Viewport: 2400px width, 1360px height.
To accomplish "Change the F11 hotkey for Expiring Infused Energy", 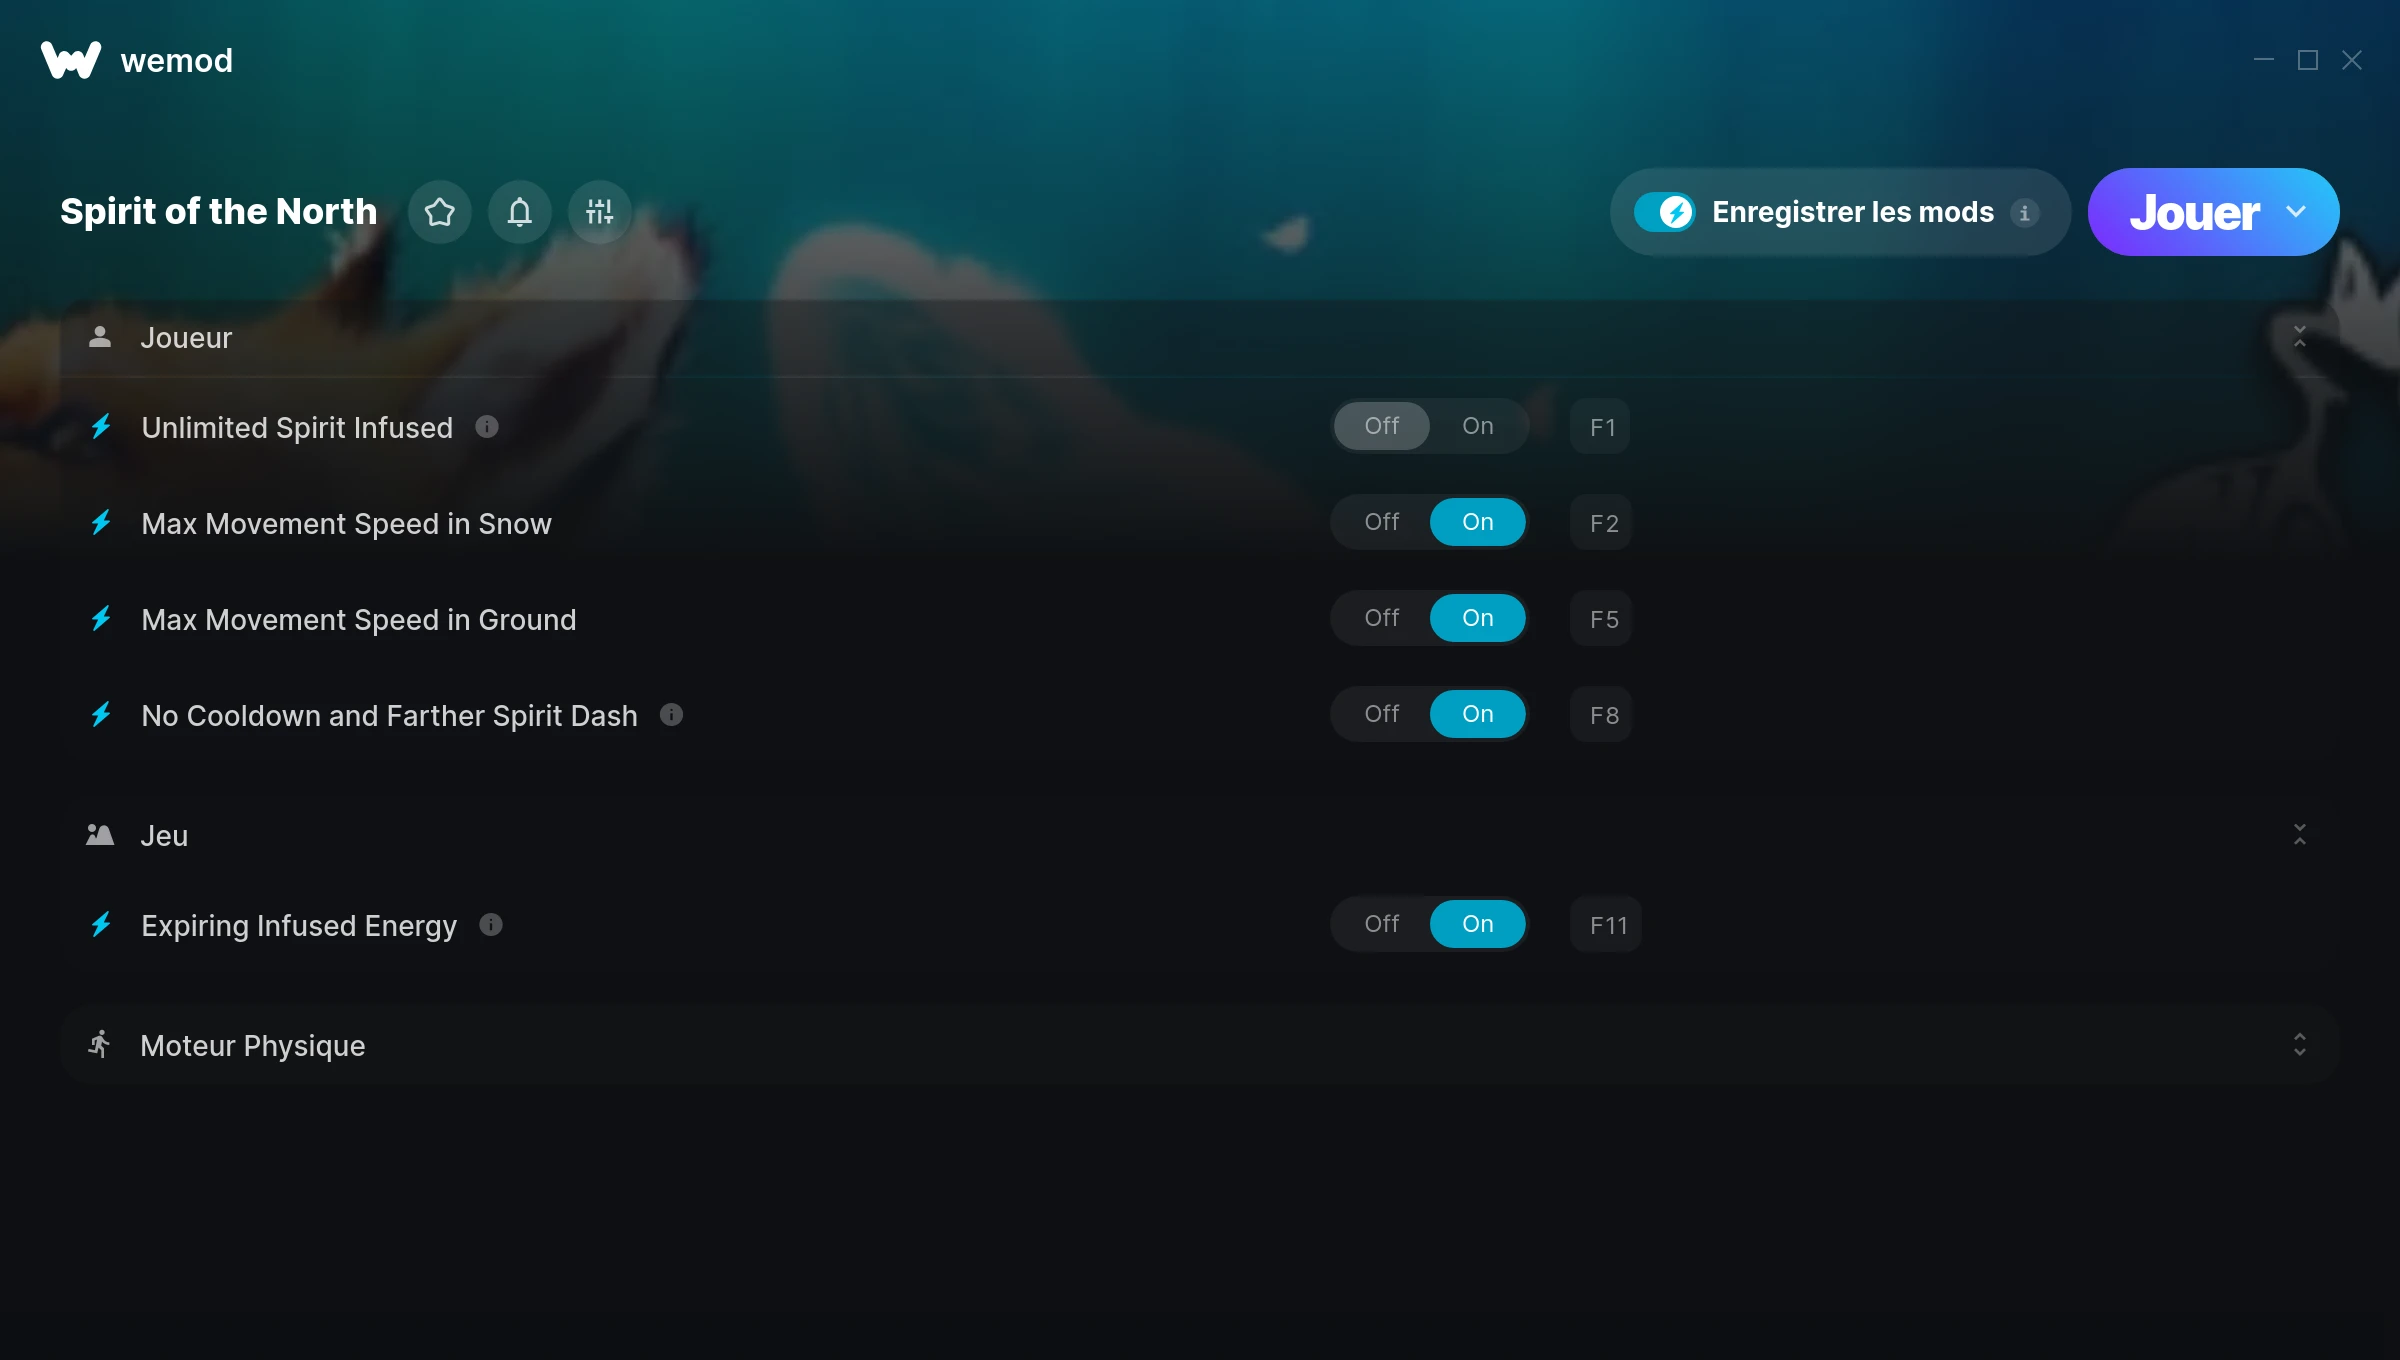I will click(1607, 925).
